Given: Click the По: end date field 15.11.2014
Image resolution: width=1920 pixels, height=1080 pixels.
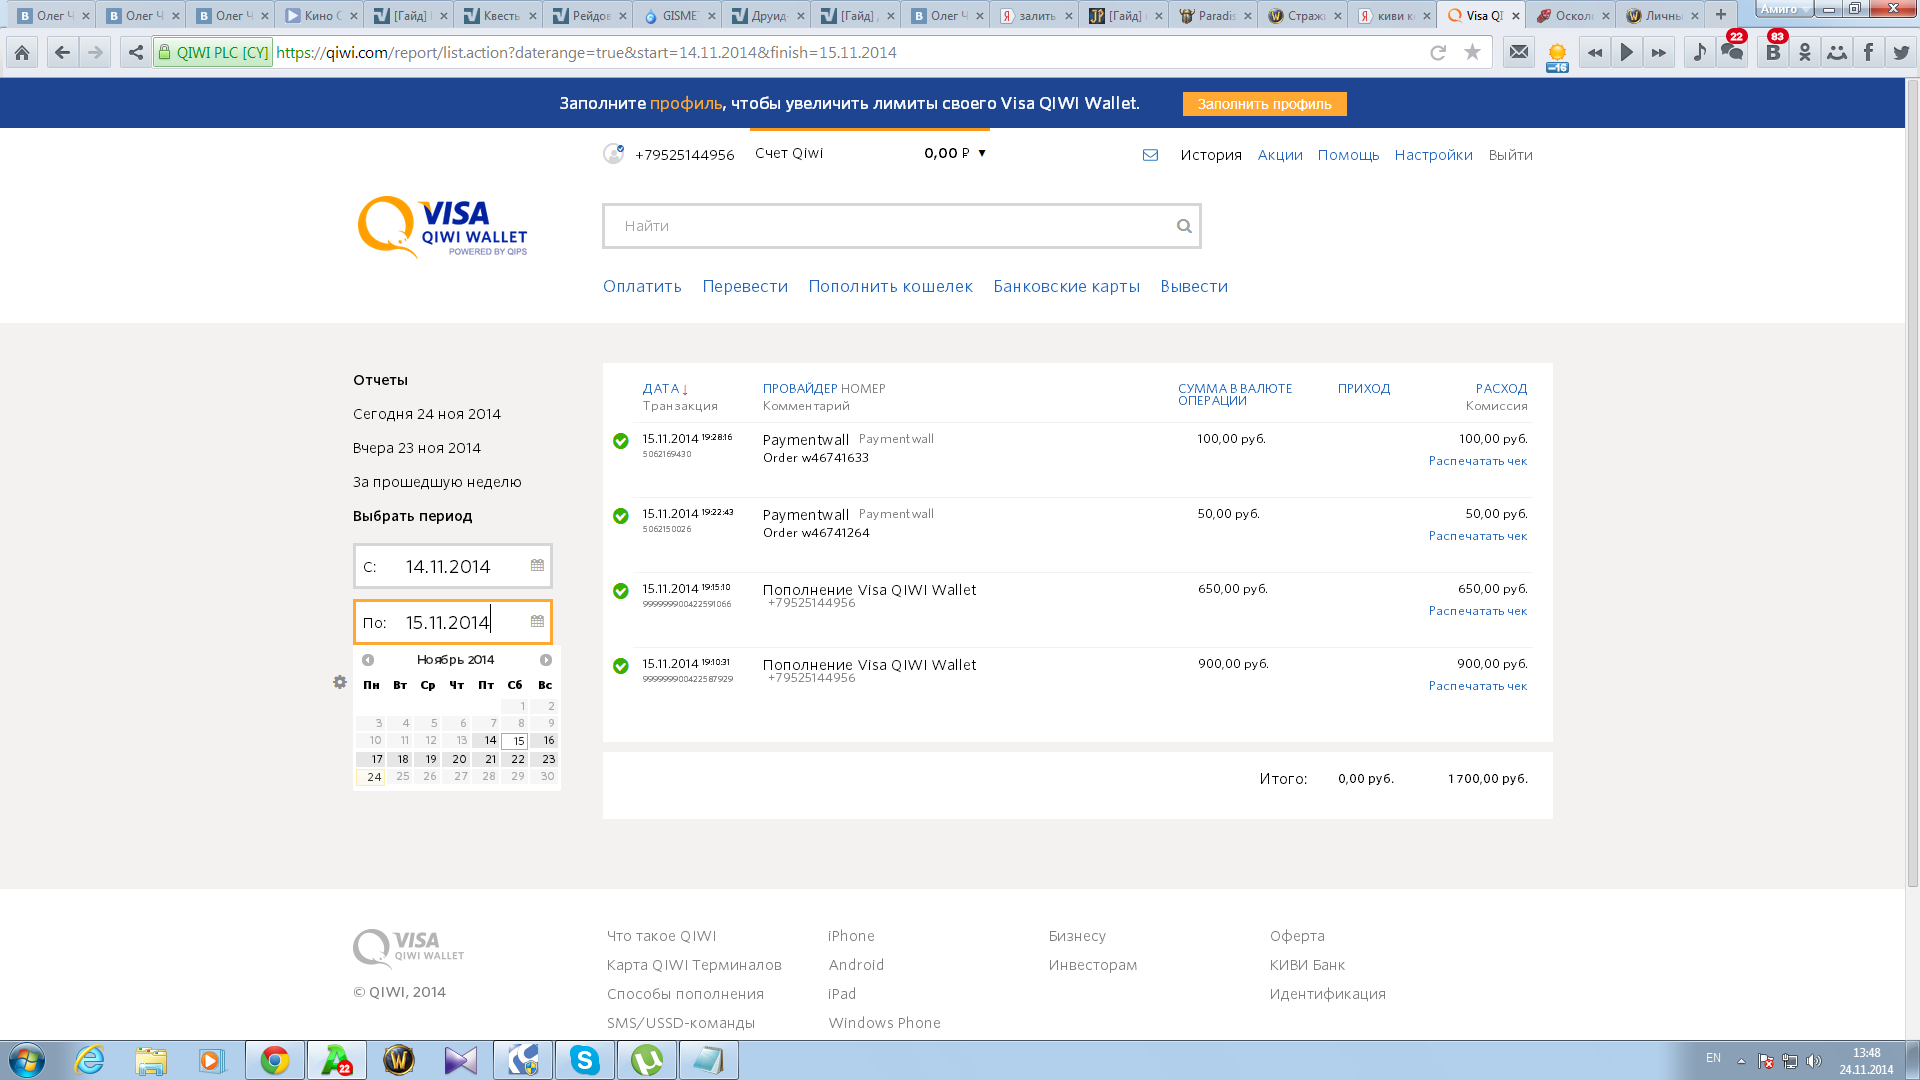Looking at the screenshot, I should (x=452, y=622).
